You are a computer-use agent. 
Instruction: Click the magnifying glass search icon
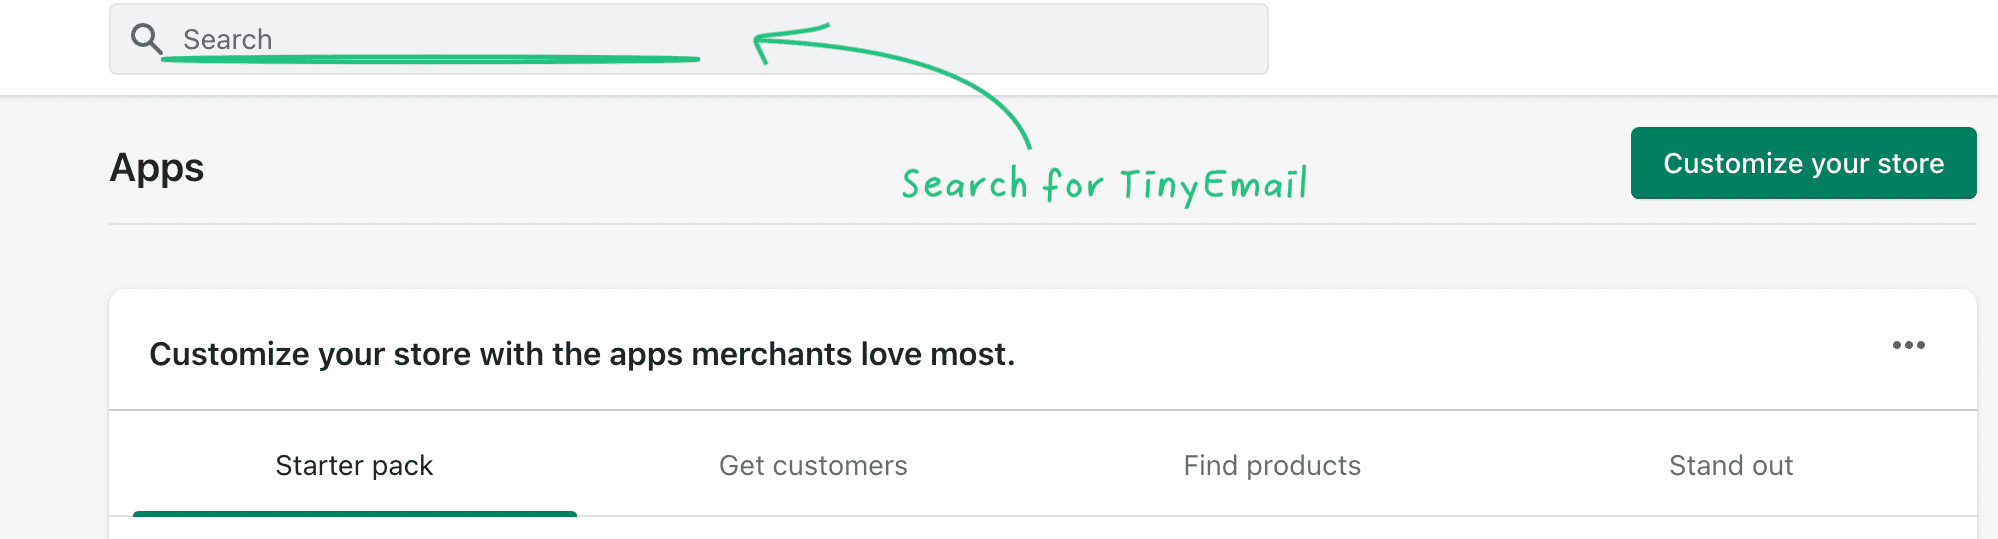point(146,39)
